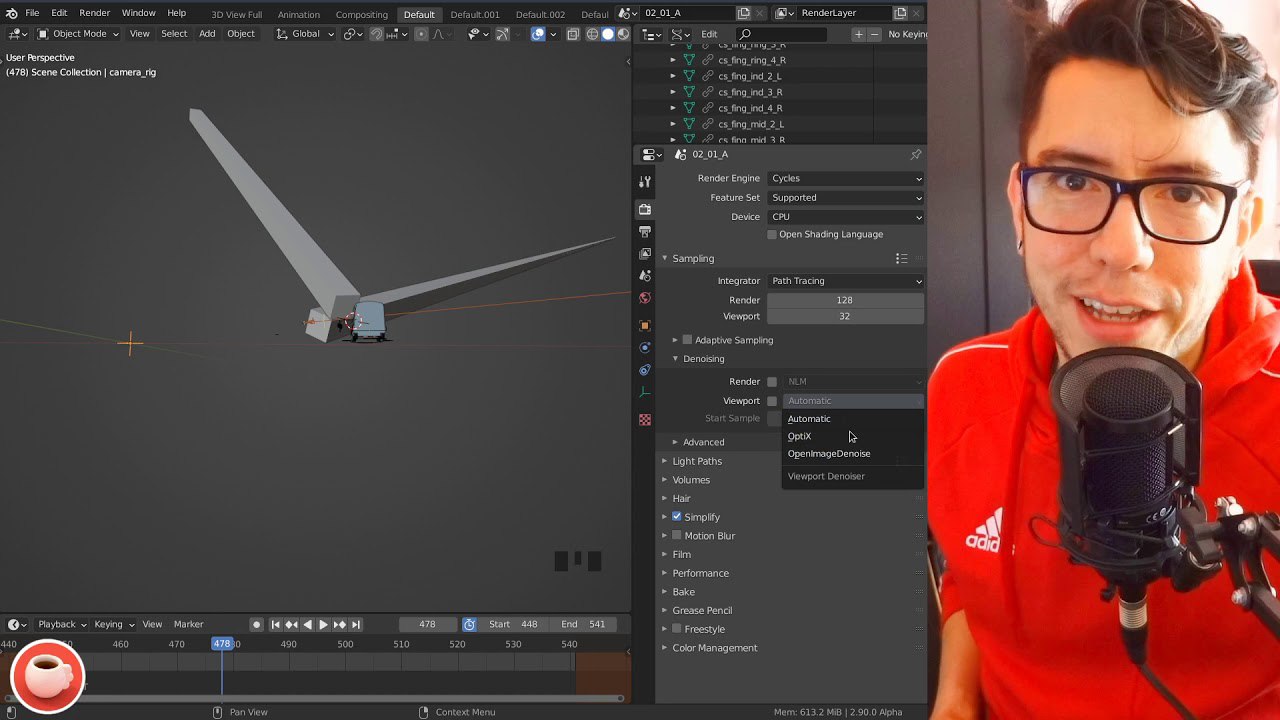Collapse the Denoising subpanel
1280x720 pixels.
[x=676, y=359]
